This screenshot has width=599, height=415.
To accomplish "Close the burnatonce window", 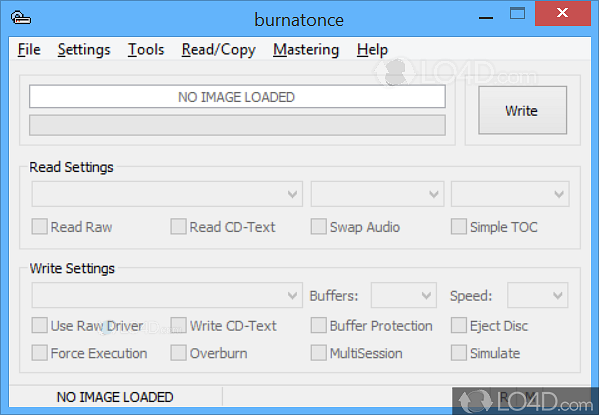I will (x=563, y=13).
